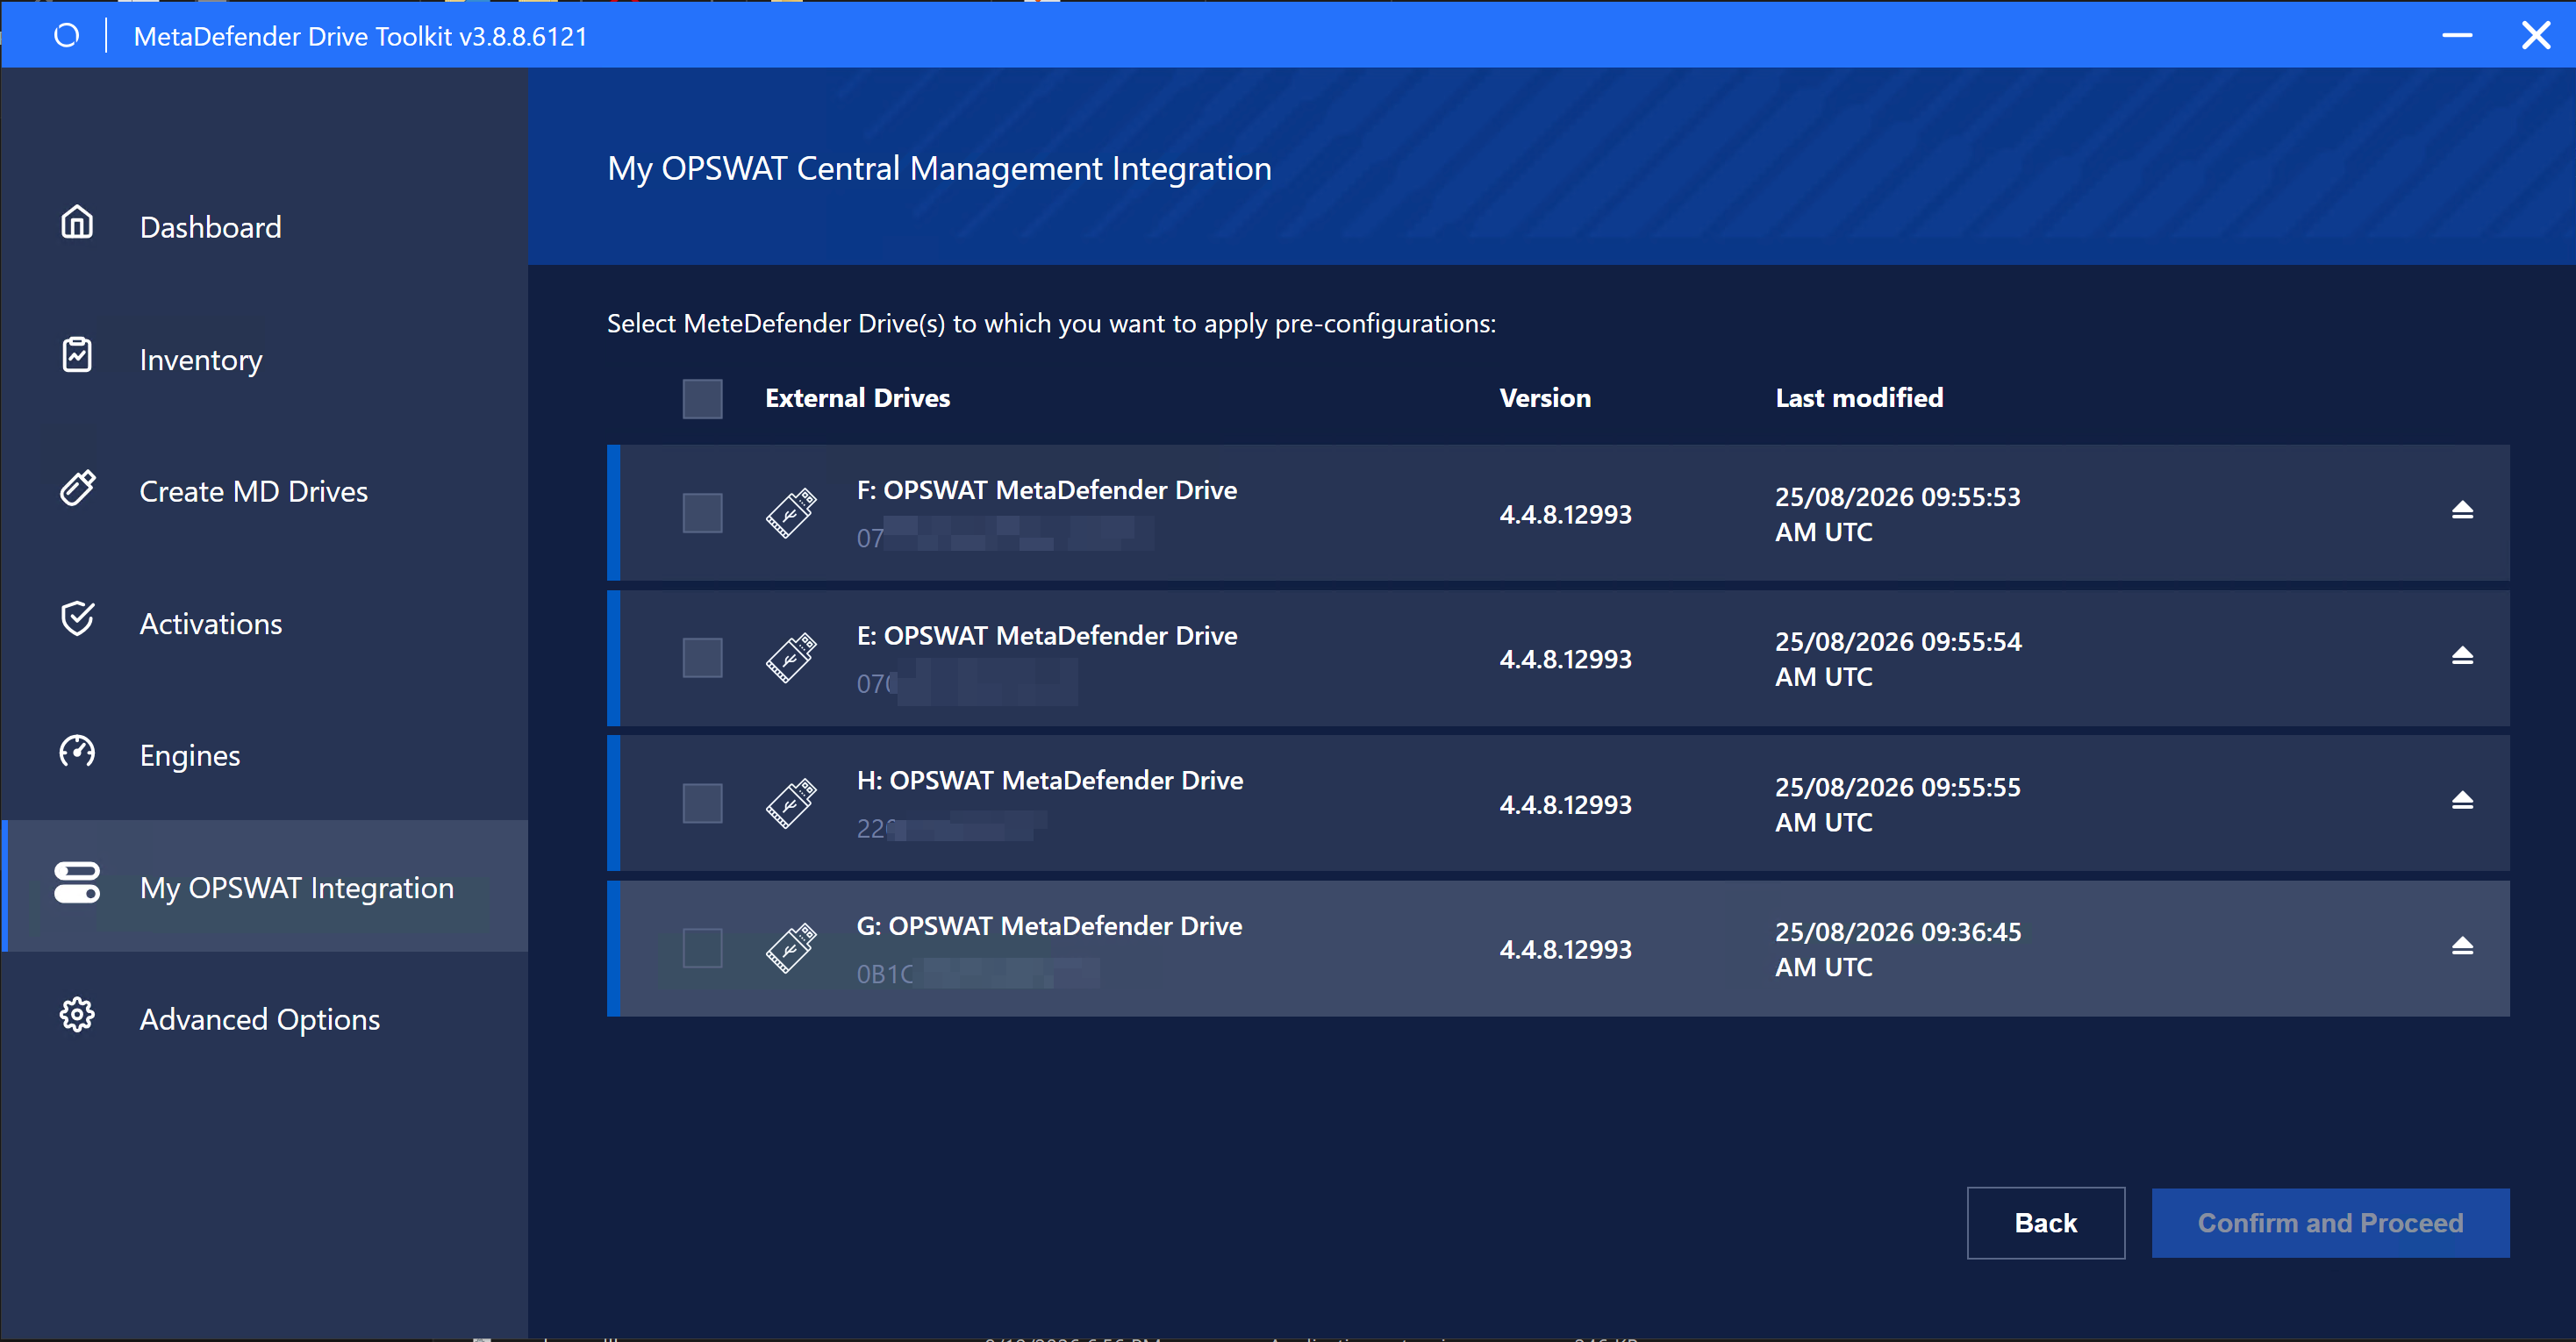Click the 09:55:54 last modified date
The height and width of the screenshot is (1342, 2576).
(1898, 659)
